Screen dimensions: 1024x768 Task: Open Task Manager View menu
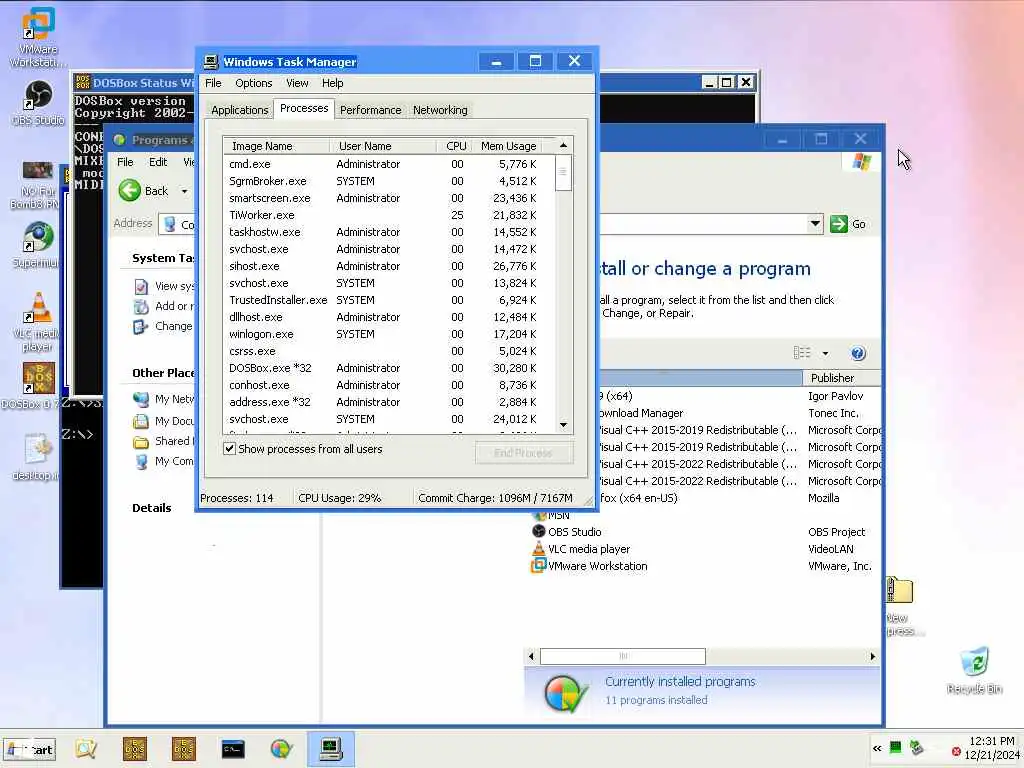pyautogui.click(x=297, y=83)
